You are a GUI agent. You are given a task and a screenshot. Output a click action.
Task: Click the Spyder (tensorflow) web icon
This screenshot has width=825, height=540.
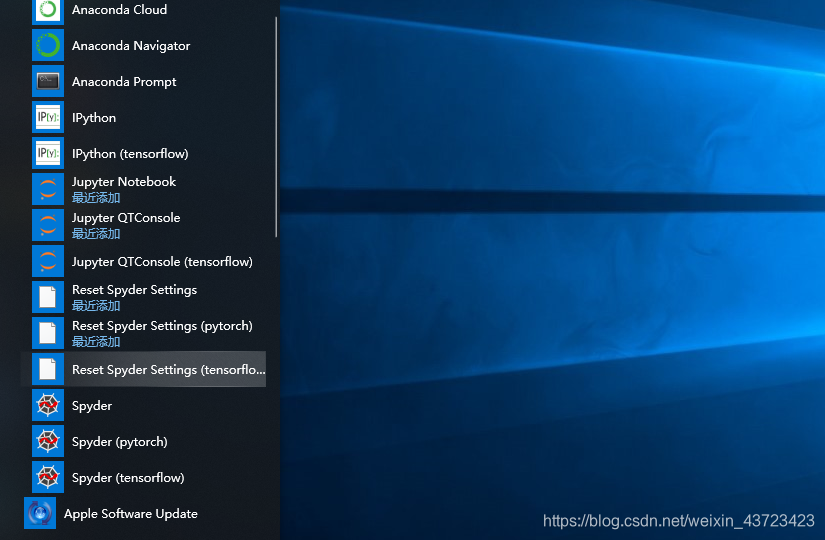click(48, 477)
